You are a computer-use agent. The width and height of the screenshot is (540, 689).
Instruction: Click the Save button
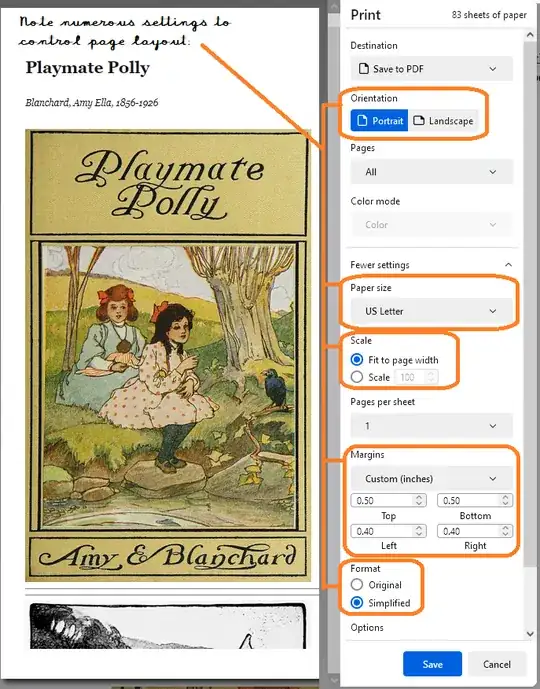pyautogui.click(x=432, y=664)
